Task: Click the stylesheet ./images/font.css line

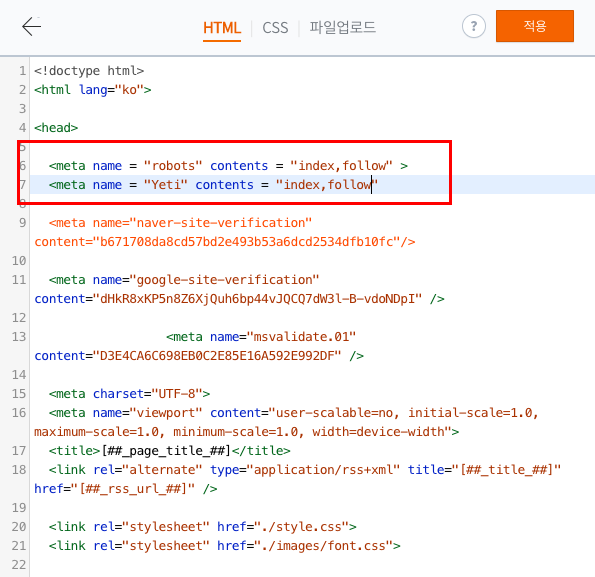Action: [225, 546]
